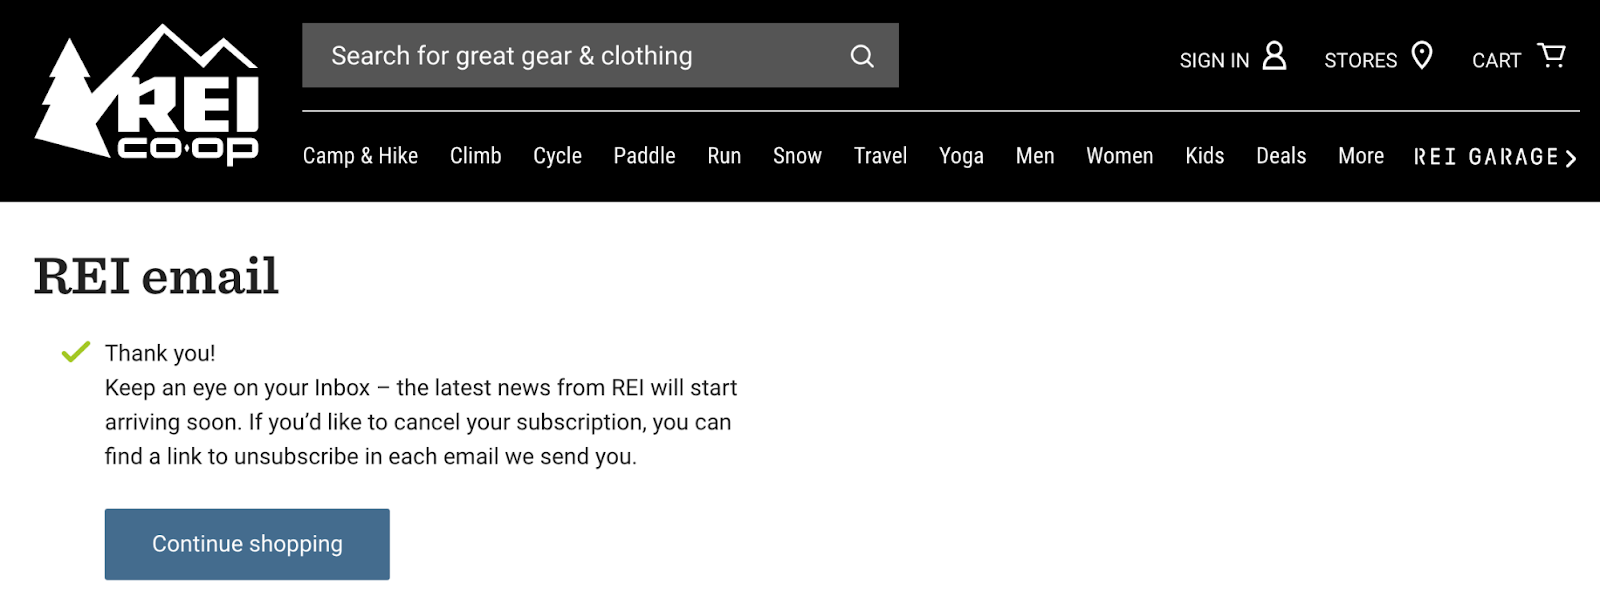Screen dimensions: 1600x599
Task: Select the Cycle navigation item
Action: [x=557, y=156]
